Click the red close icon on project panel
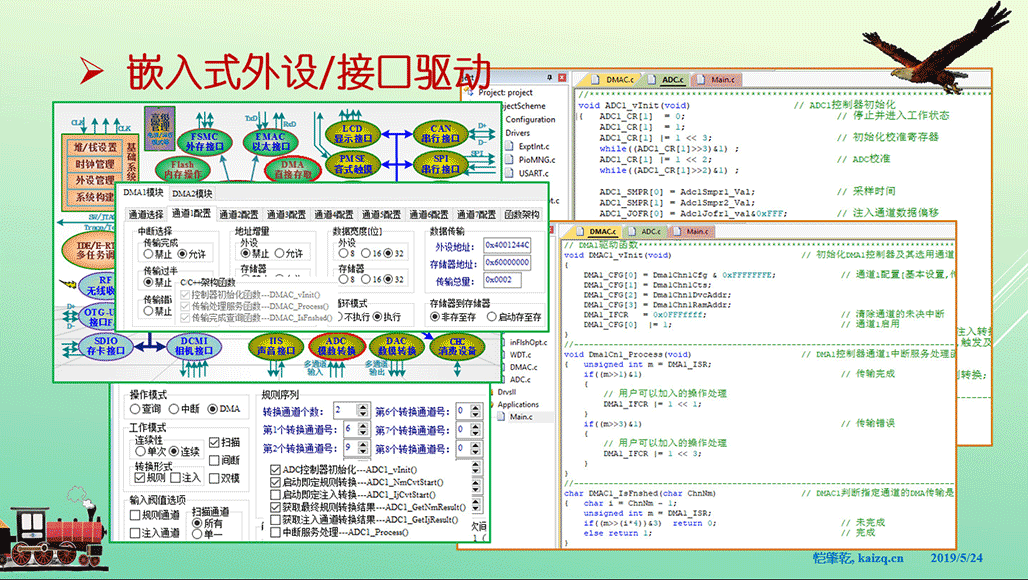Screen dimensions: 1028x580 pyautogui.click(x=562, y=77)
